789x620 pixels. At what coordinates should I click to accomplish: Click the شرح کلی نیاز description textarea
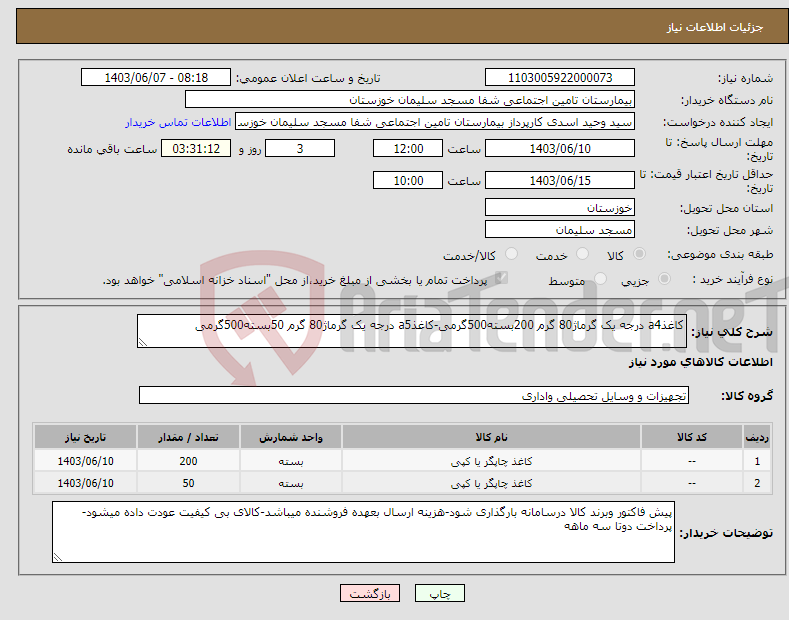click(412, 331)
